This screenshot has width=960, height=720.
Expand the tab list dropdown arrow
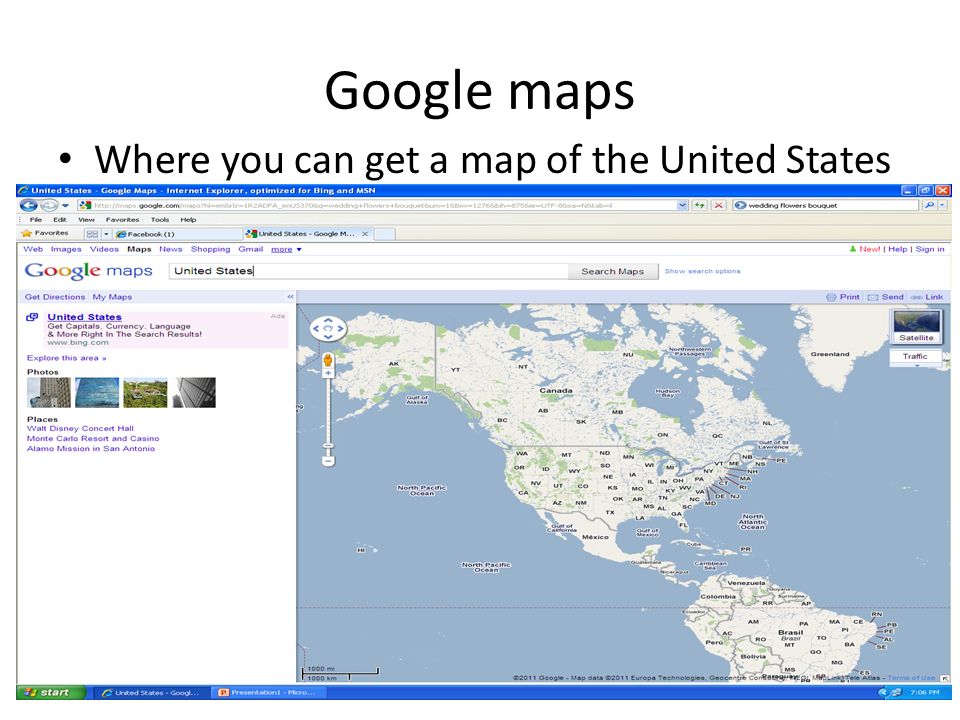click(x=106, y=234)
